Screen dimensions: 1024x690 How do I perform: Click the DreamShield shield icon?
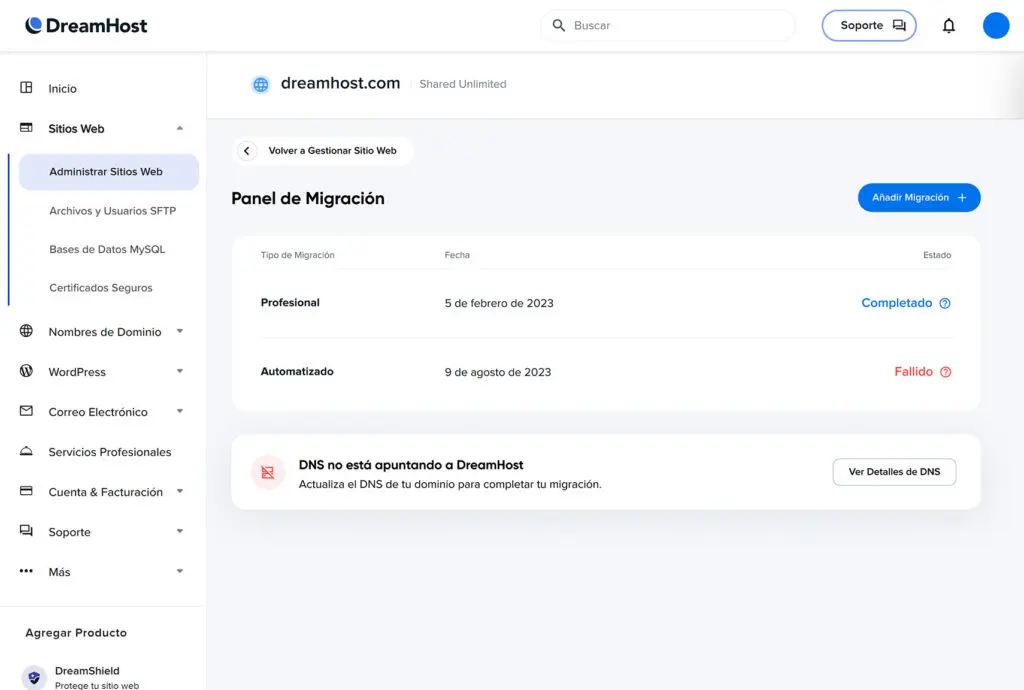pyautogui.click(x=34, y=678)
